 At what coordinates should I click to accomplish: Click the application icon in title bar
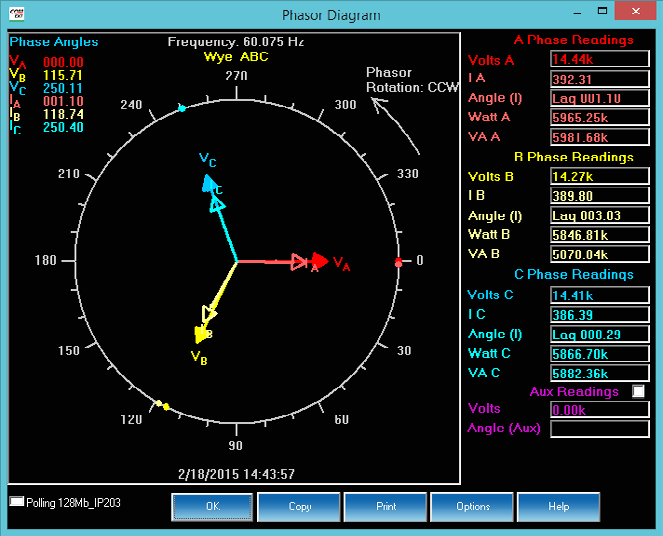click(17, 14)
